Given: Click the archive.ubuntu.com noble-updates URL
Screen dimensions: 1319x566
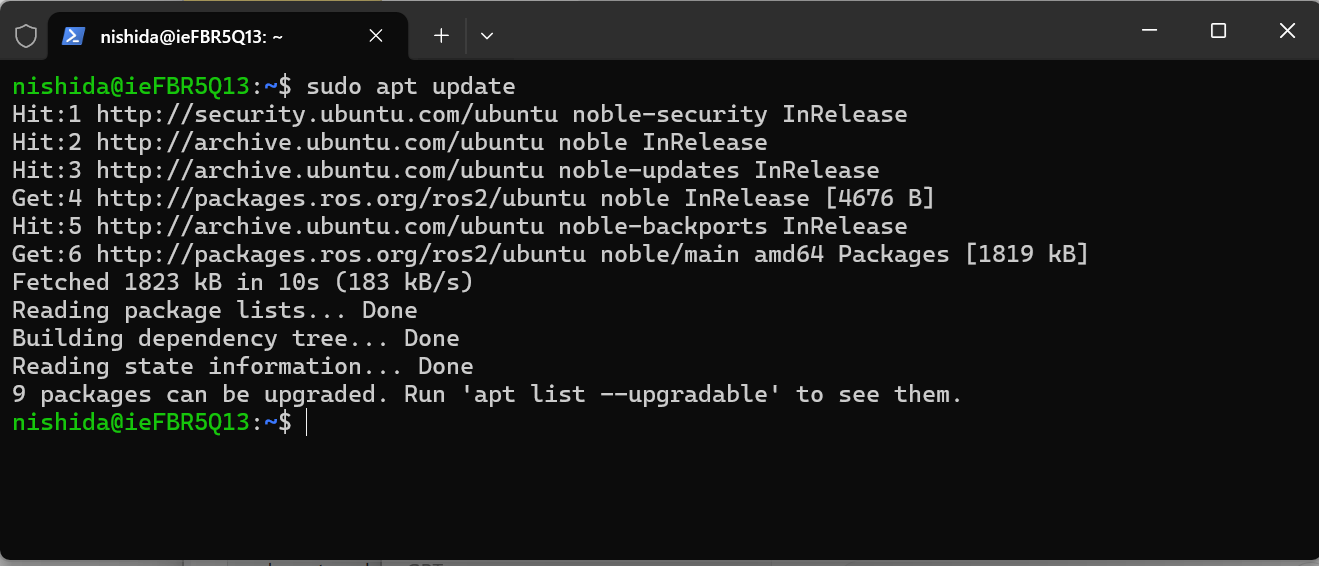Looking at the screenshot, I should [x=319, y=170].
